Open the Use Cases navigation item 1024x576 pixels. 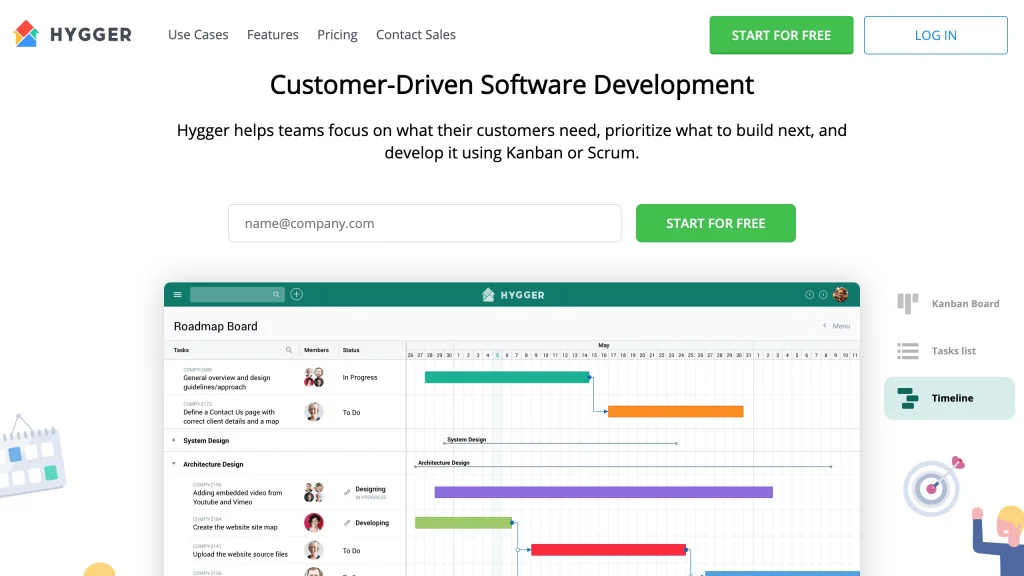[198, 35]
